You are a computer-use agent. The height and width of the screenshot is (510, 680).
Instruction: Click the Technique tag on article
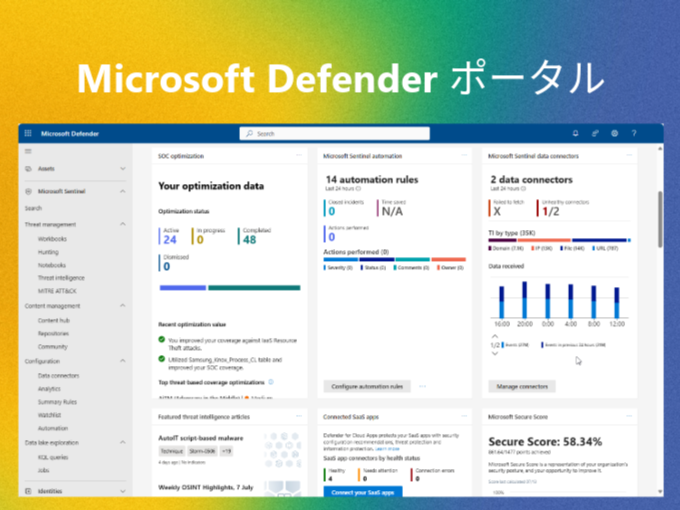172,451
